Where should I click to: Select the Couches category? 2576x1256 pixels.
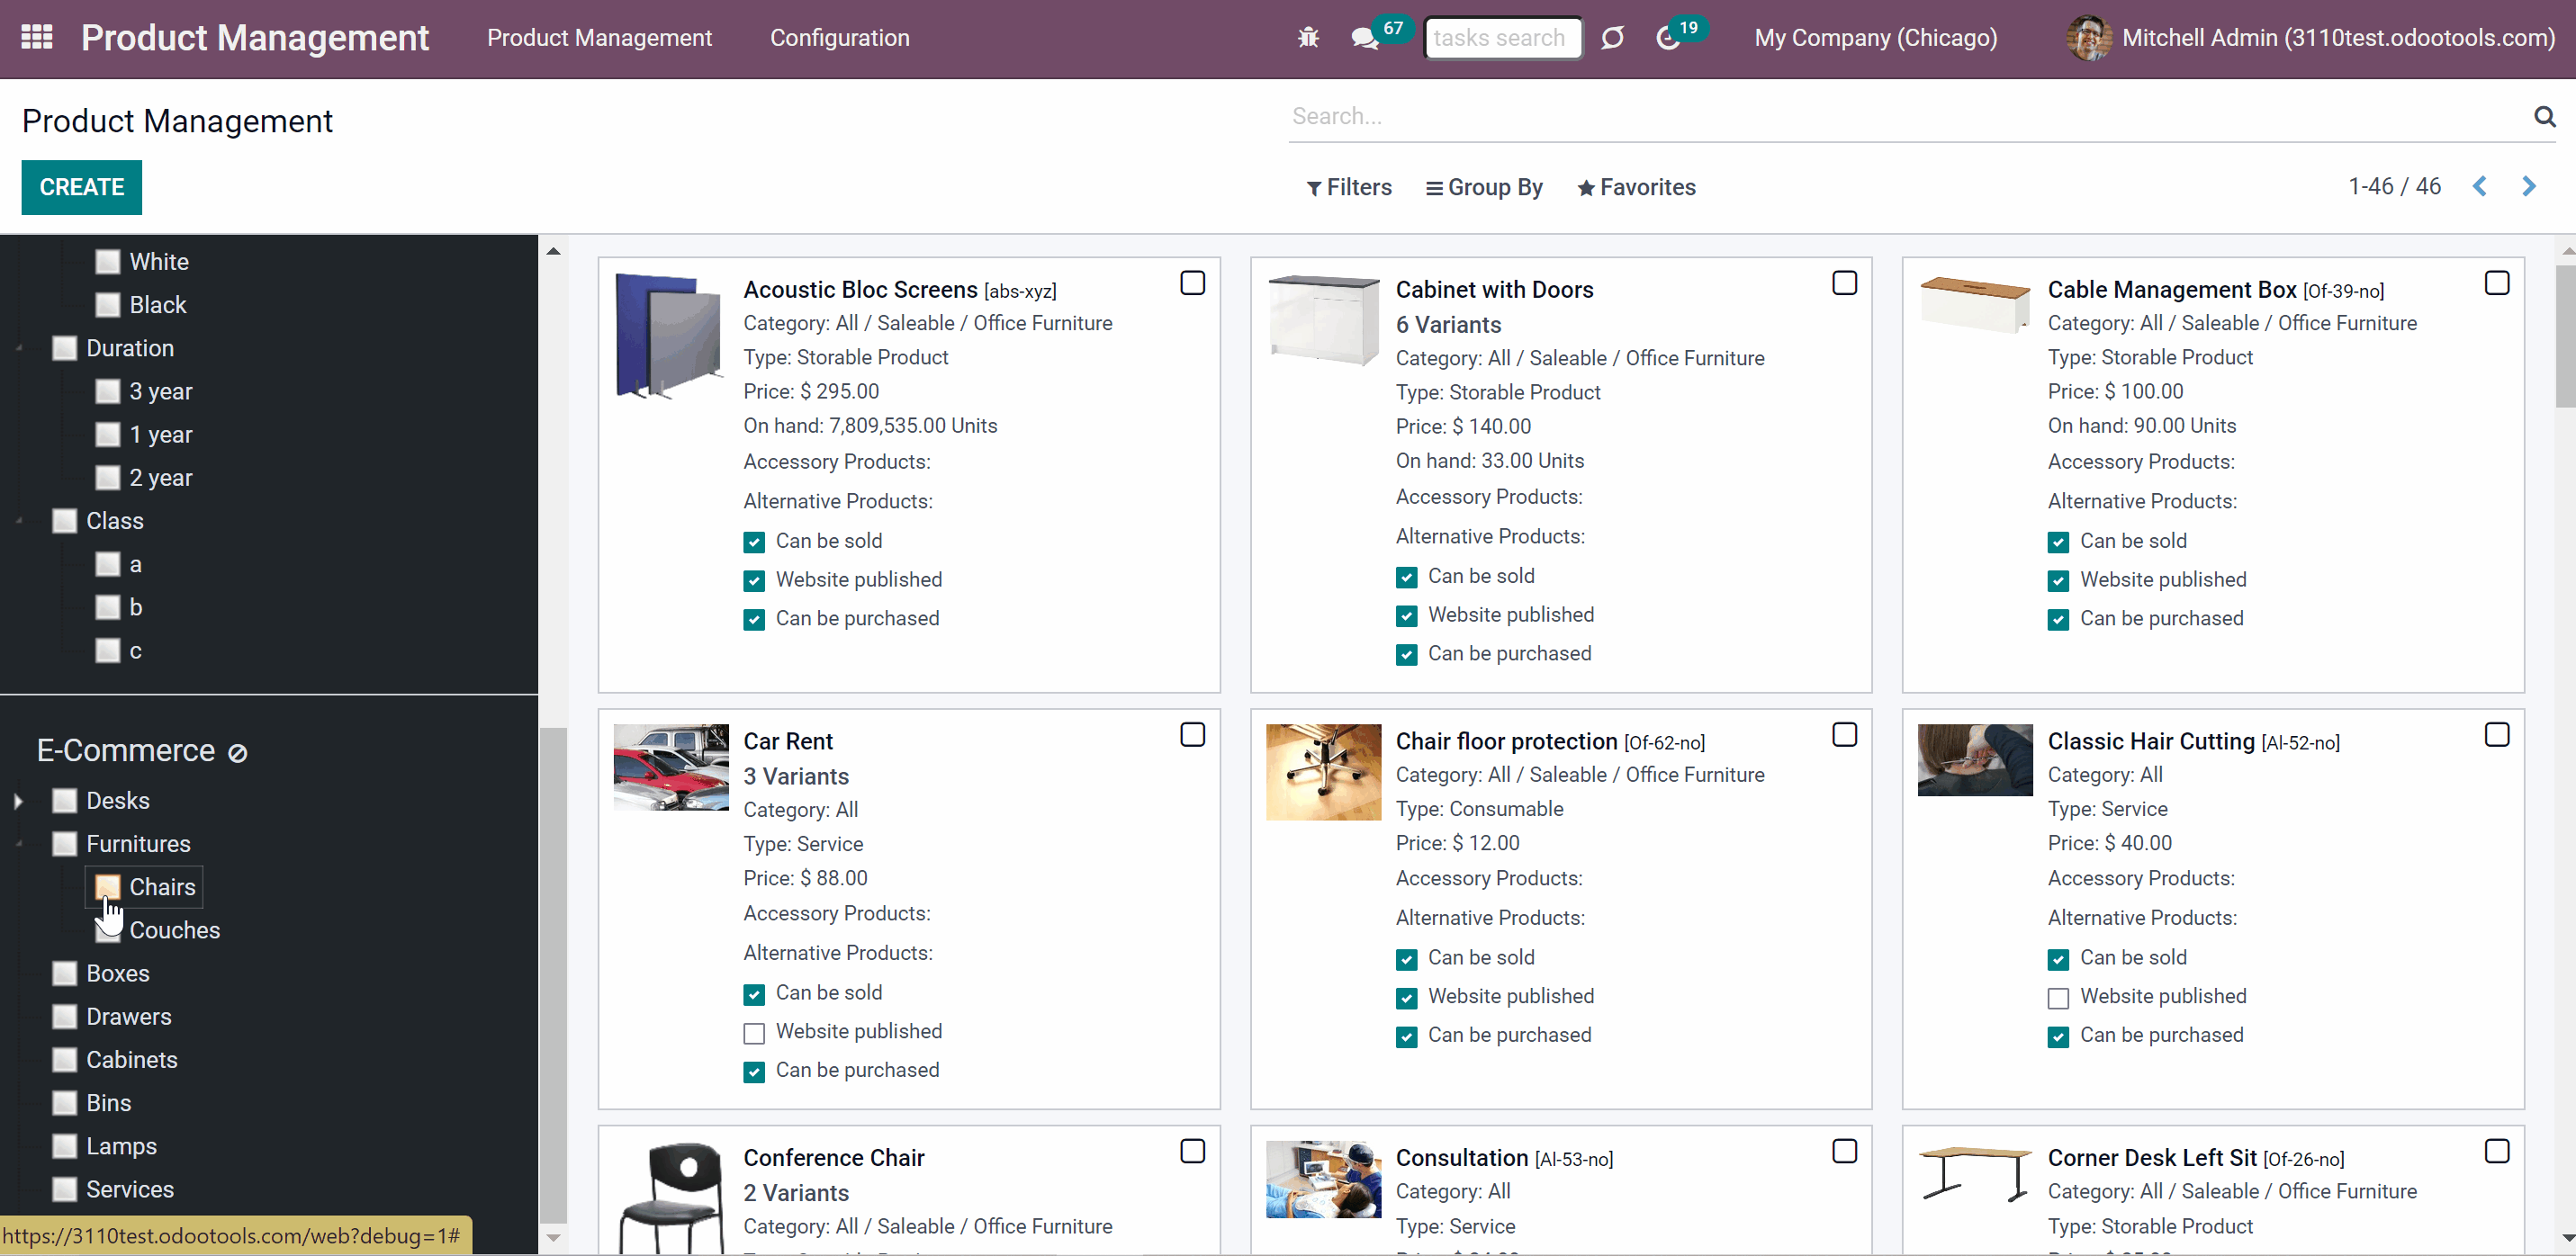coord(174,930)
